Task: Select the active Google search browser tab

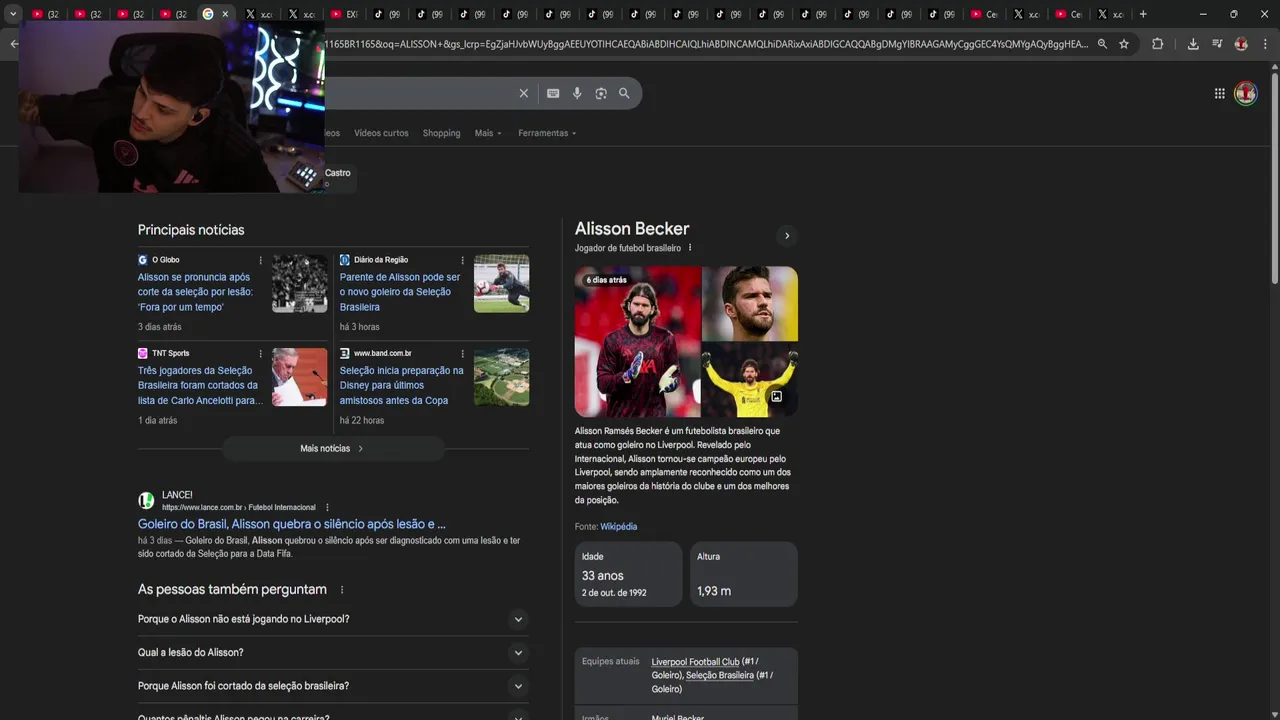Action: pos(208,14)
